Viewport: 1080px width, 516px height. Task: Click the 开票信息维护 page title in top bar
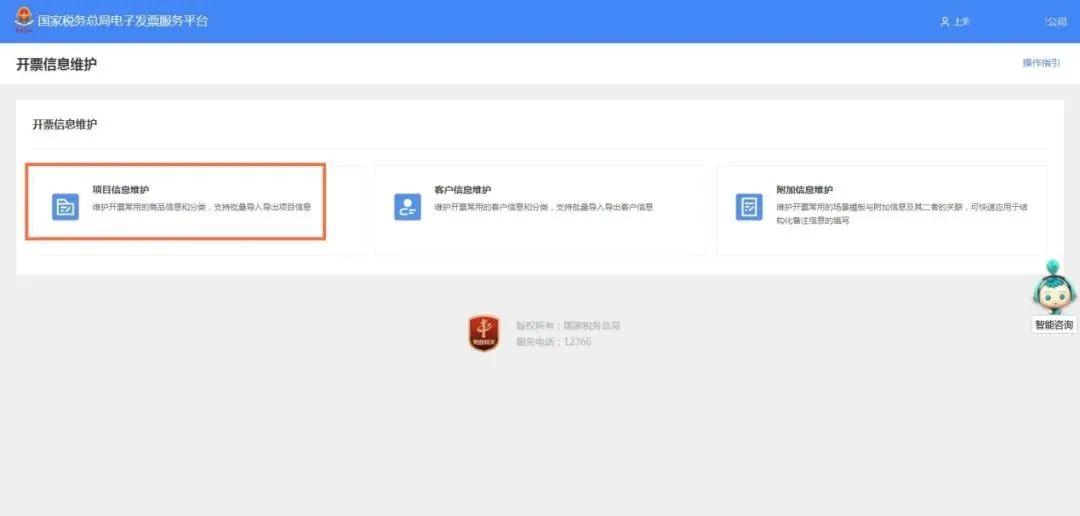tap(57, 64)
